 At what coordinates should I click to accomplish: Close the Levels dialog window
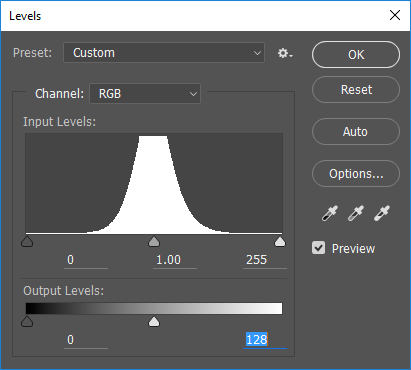pos(395,15)
